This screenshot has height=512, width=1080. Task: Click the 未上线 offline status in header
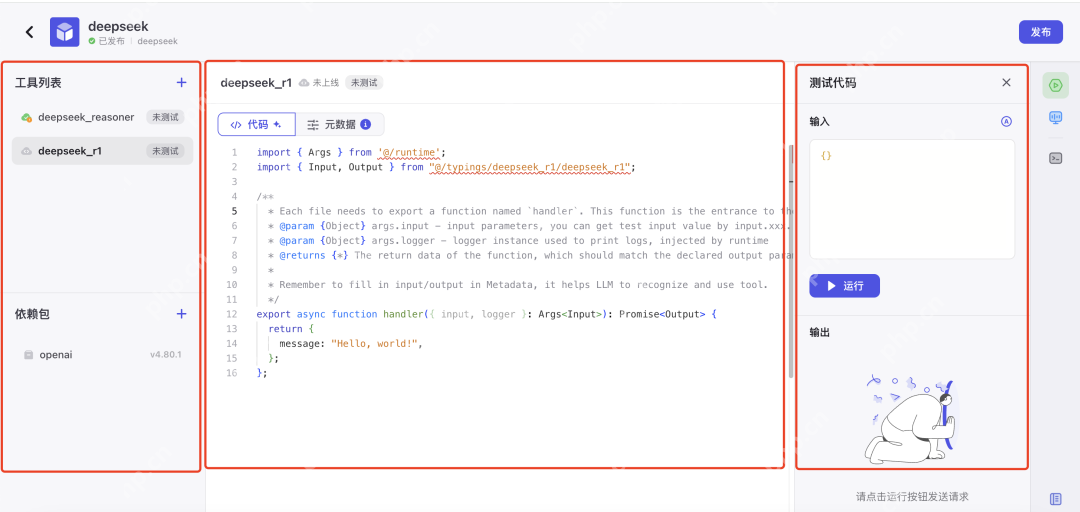[x=318, y=83]
